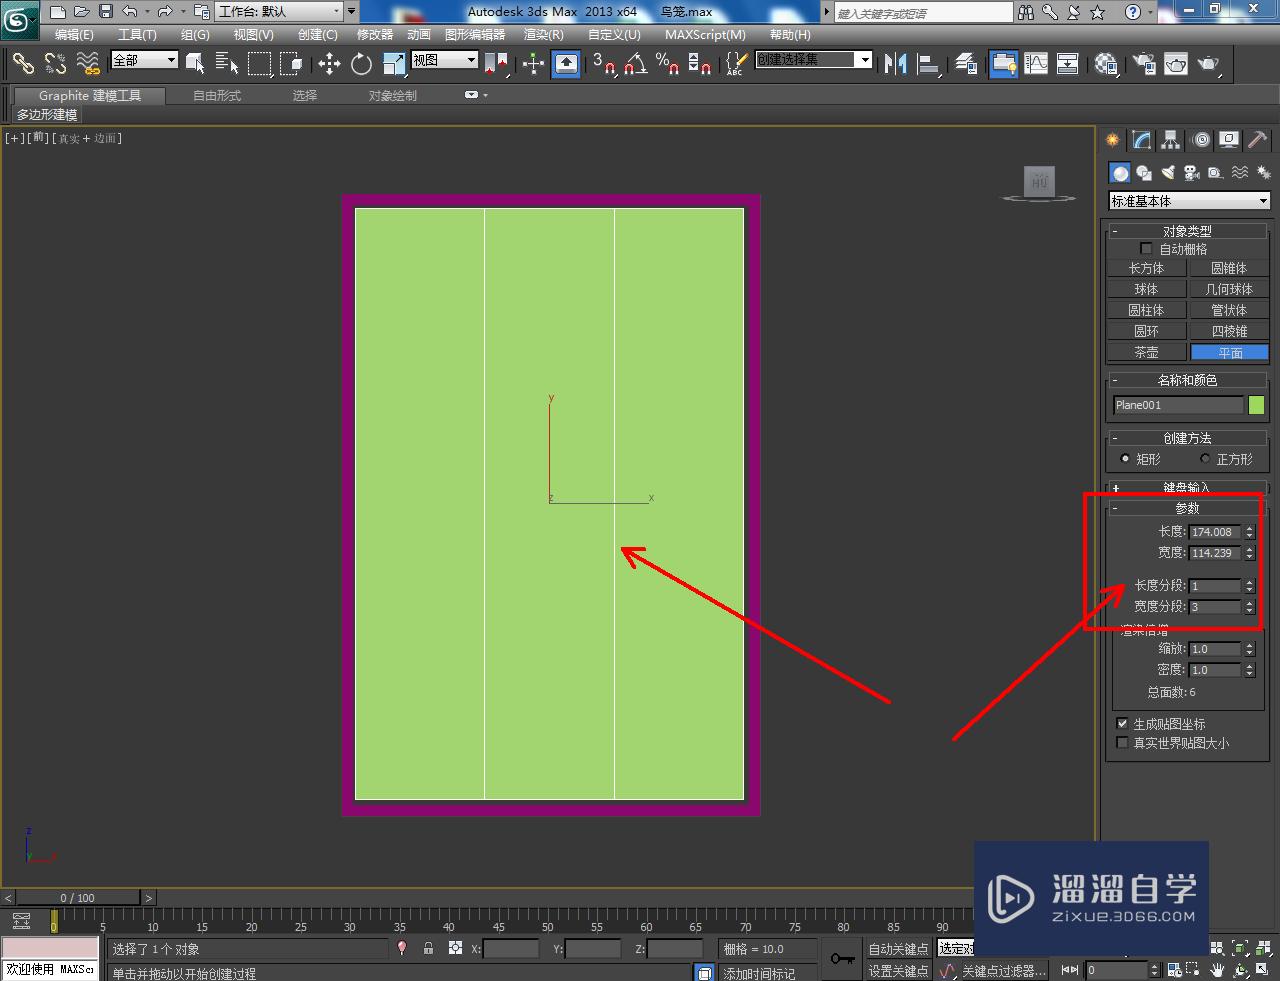Activate the Select and Move tool
Screen dimensions: 1280x981
pos(329,64)
